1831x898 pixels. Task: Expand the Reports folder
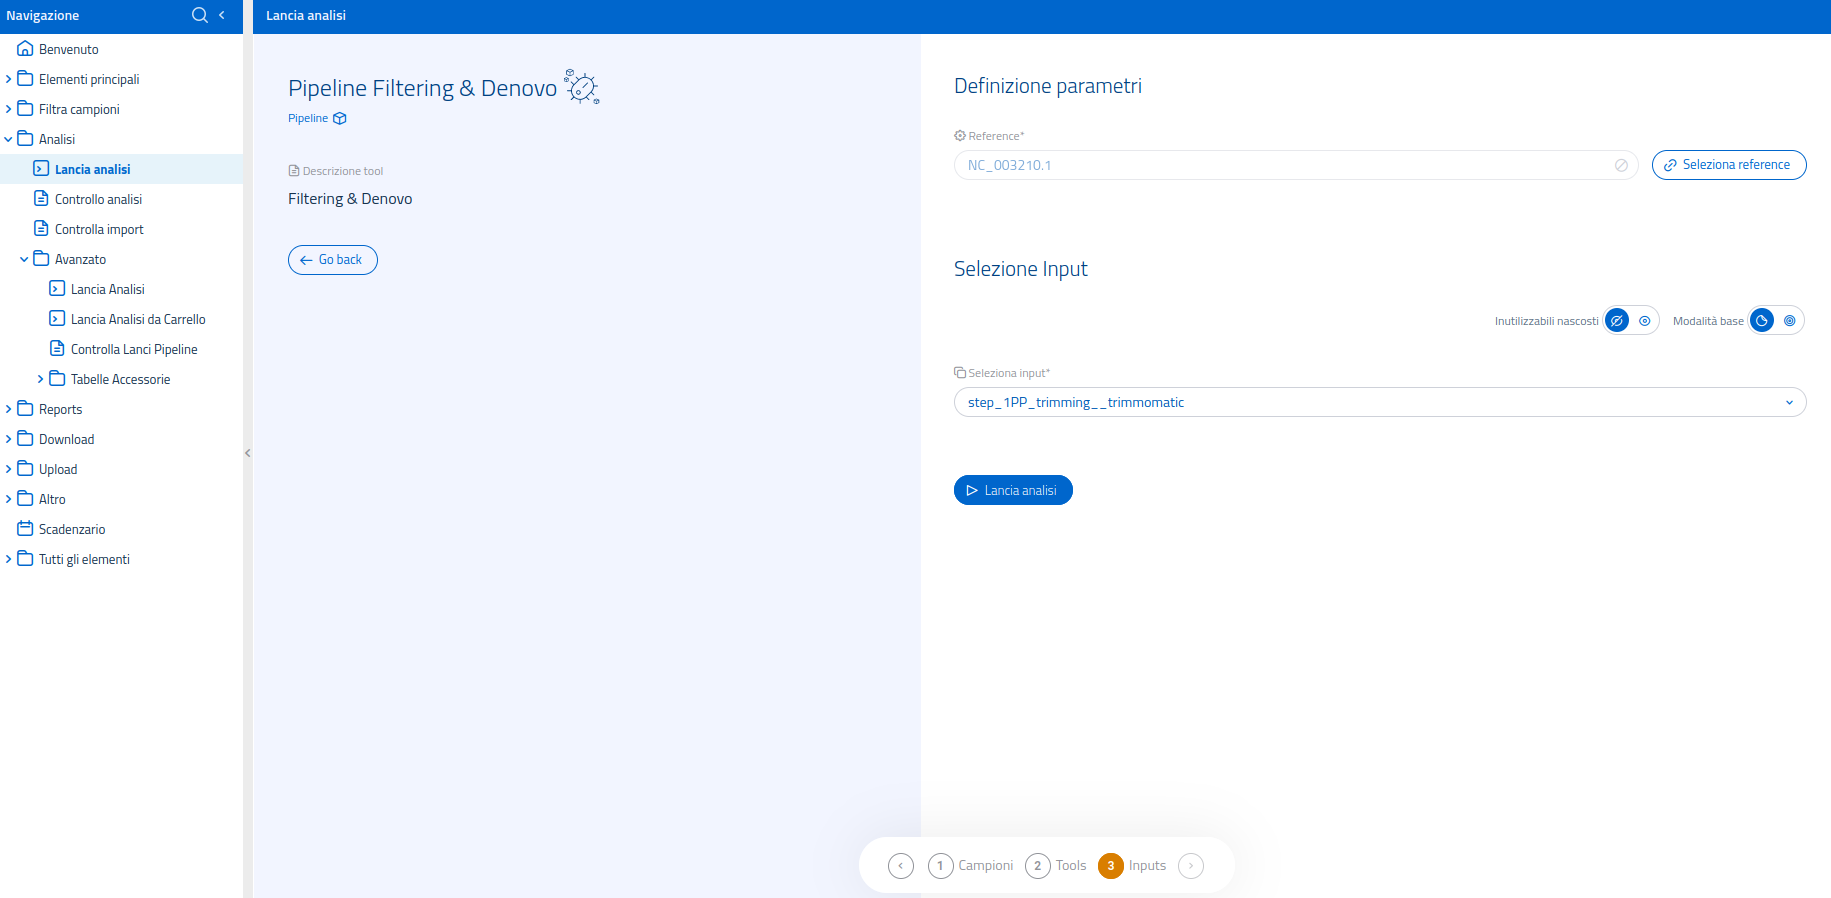point(9,409)
